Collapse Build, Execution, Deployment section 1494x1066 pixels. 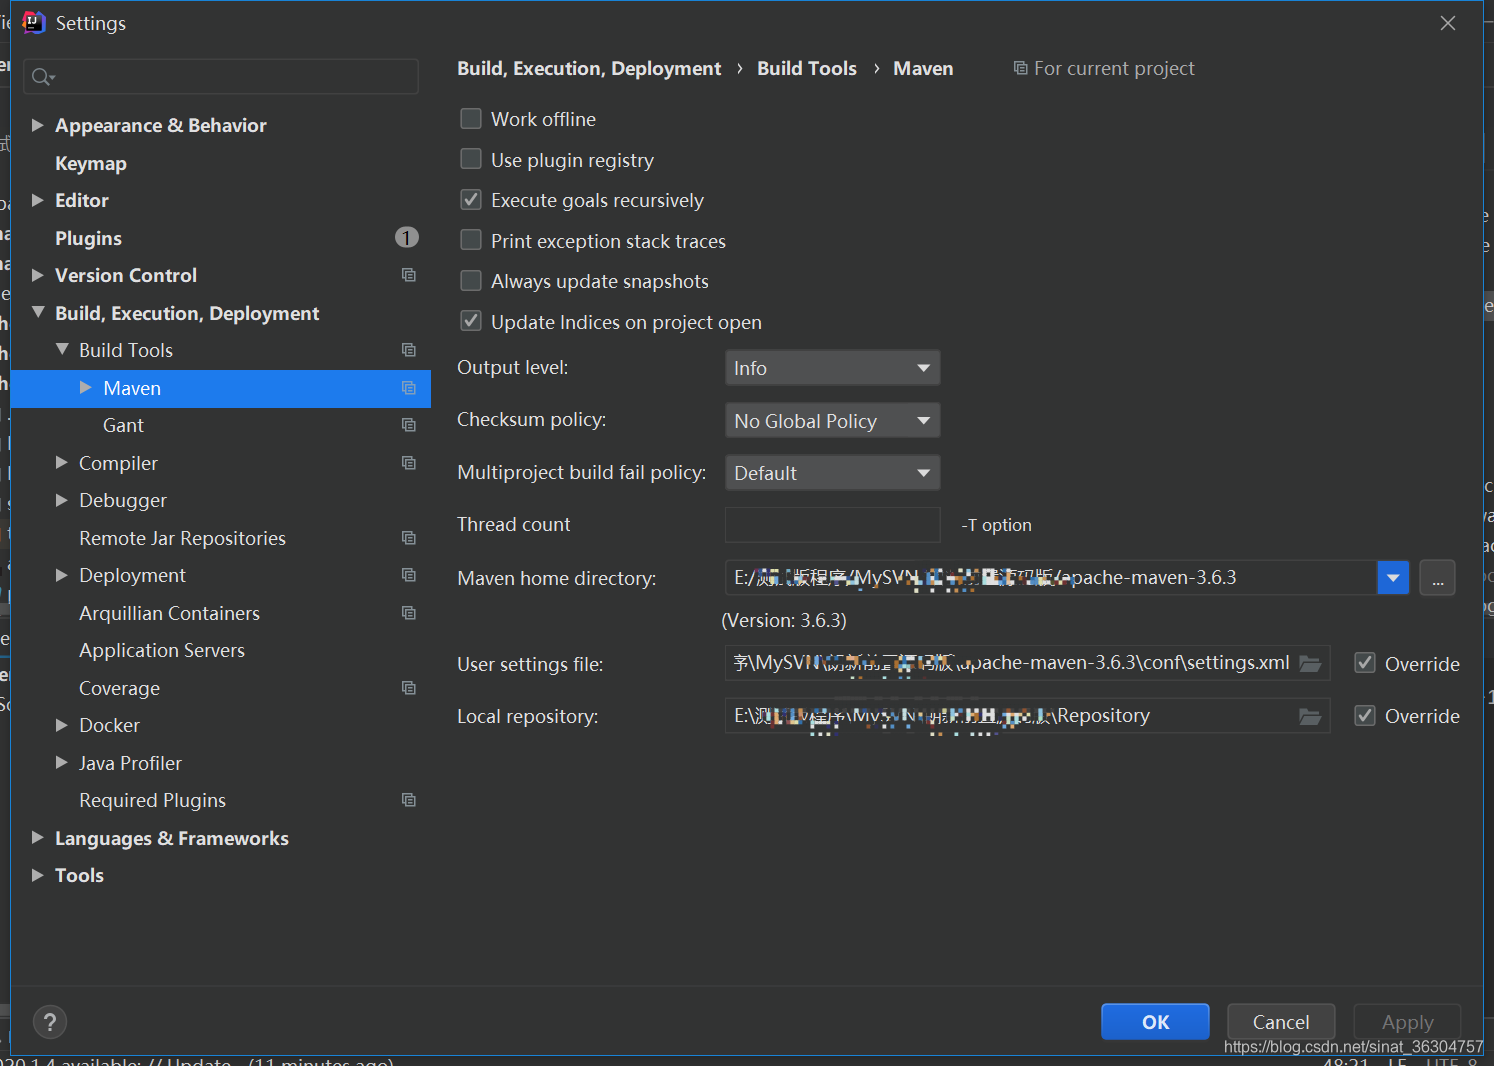(38, 313)
